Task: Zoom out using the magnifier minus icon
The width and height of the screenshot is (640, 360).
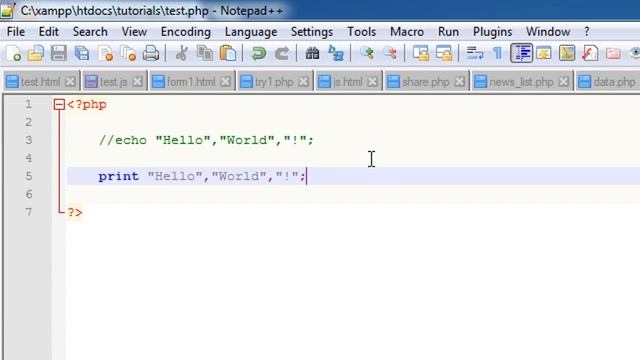Action: coord(390,53)
